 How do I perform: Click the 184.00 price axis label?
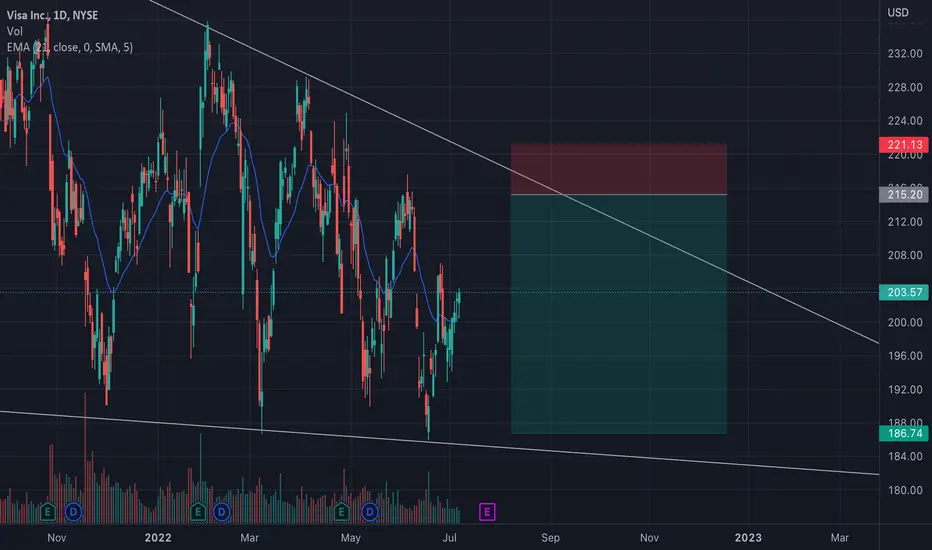click(905, 457)
